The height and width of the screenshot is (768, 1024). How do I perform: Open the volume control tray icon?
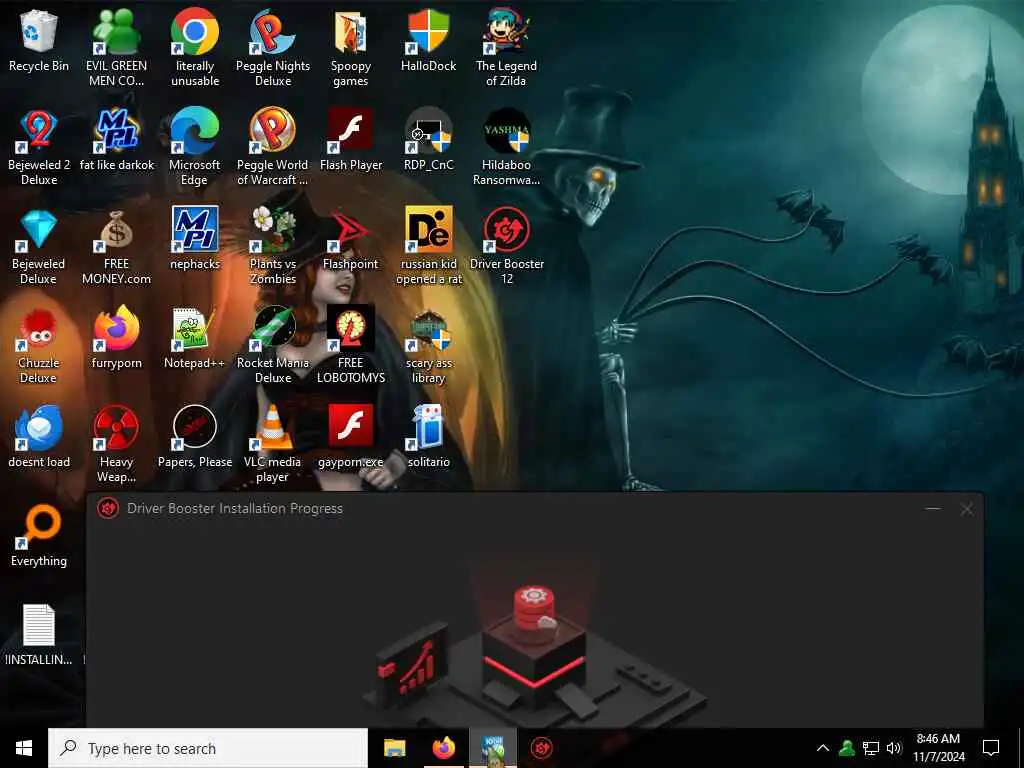tap(894, 748)
